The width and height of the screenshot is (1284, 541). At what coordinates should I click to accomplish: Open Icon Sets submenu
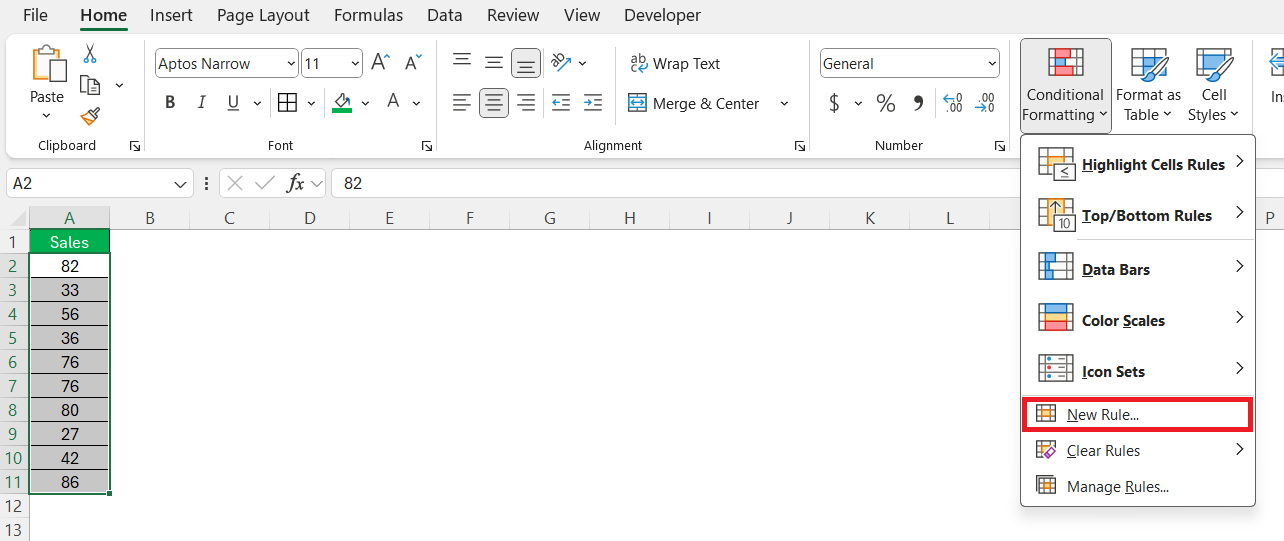coord(1138,371)
